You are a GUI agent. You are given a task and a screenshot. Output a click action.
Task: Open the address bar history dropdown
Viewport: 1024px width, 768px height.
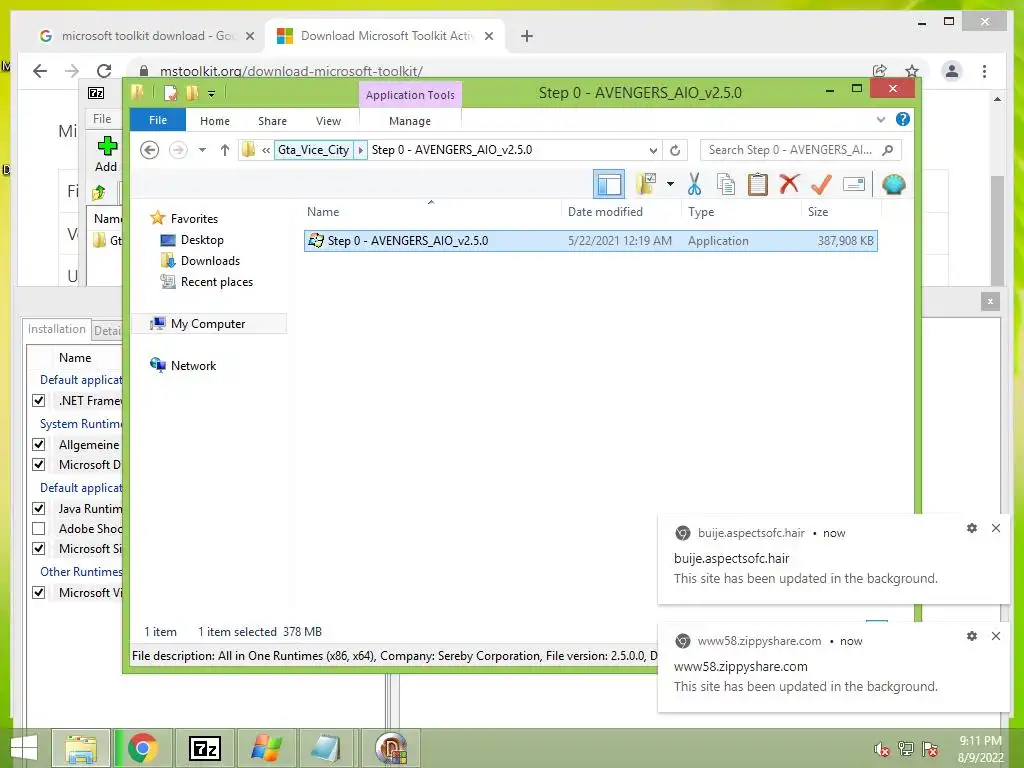click(x=653, y=150)
